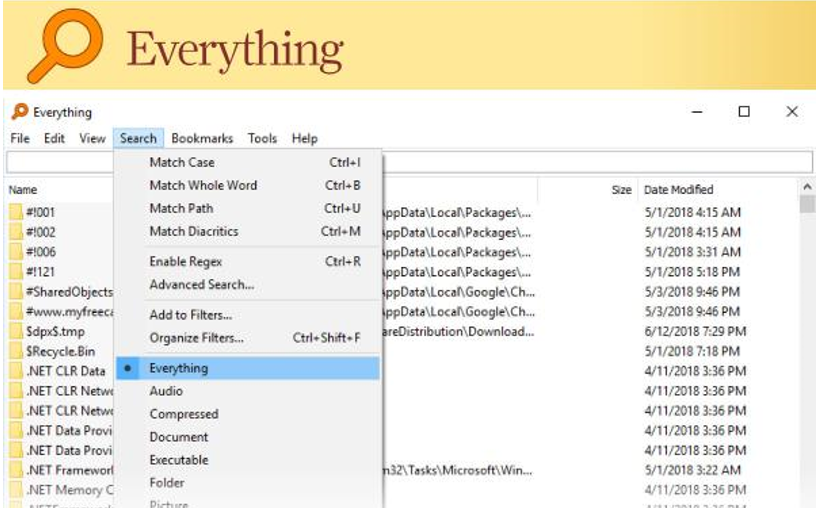Viewport: 819px width, 508px height.
Task: Choose Add to Filters
Action: [248, 315]
